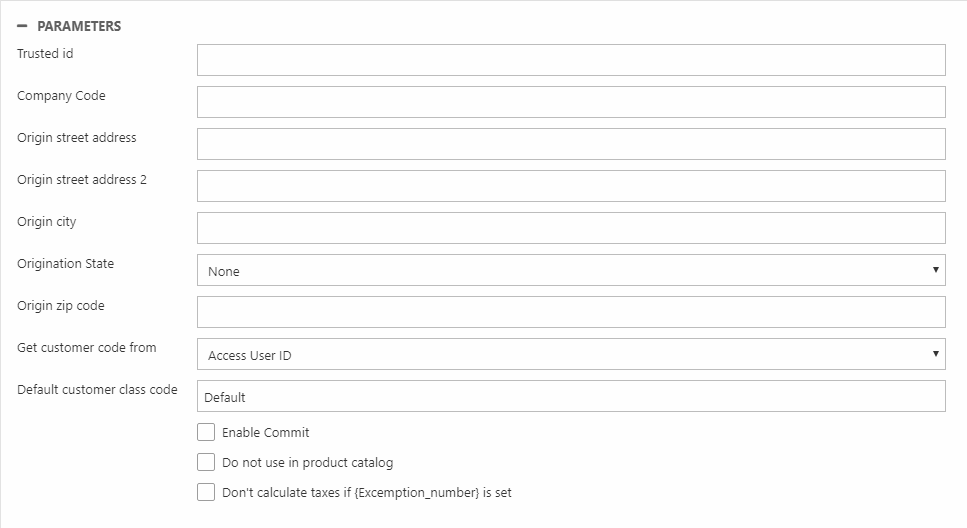
Task: Click the Do not use in product catalog label
Action: (x=307, y=463)
